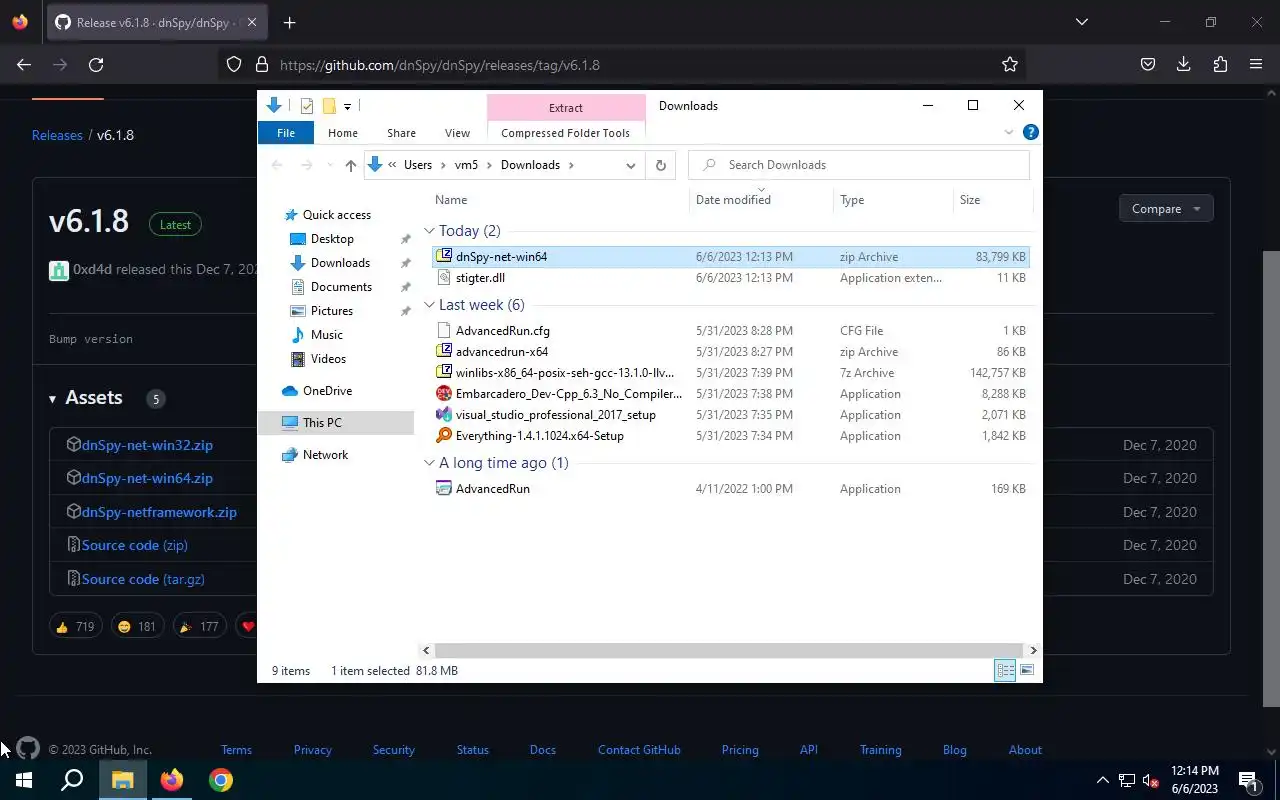Open new Firefox tab plus button
1280x800 pixels.
coord(289,23)
